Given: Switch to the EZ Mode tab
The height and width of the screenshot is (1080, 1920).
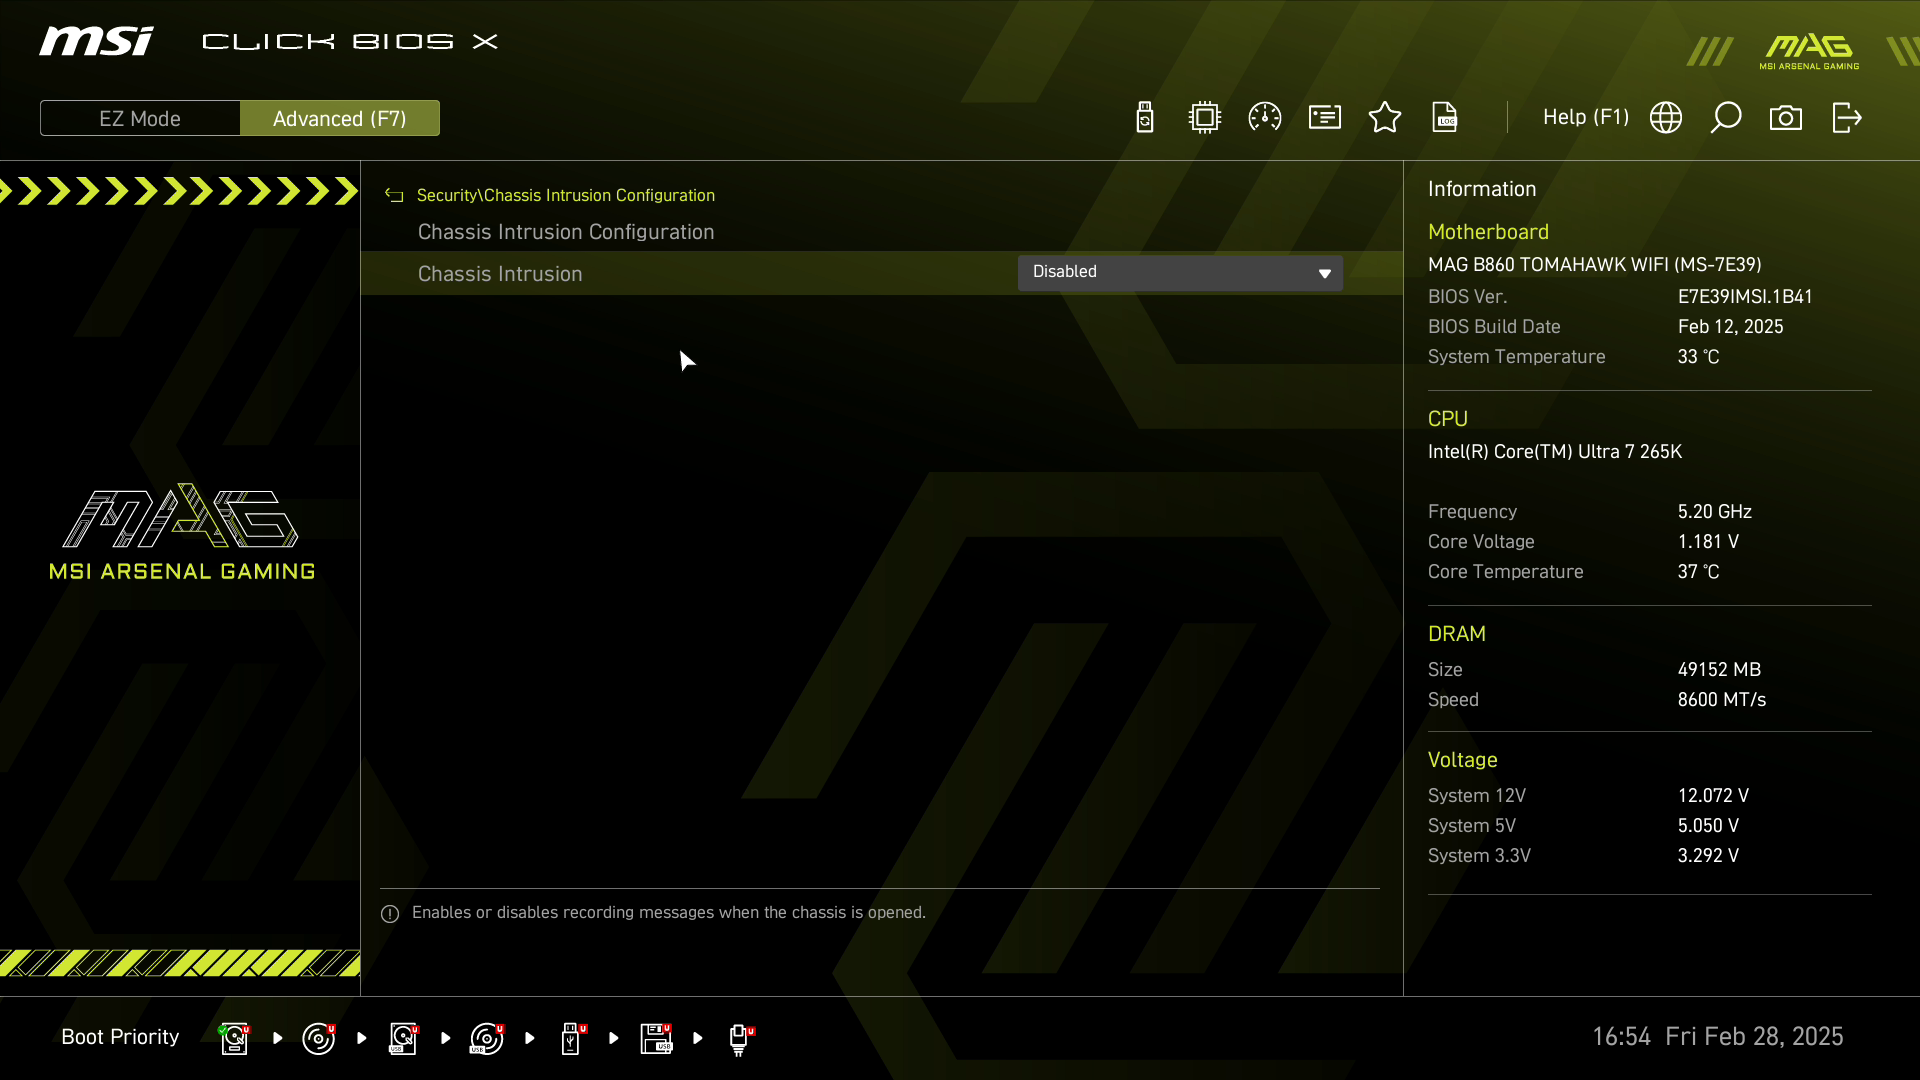Looking at the screenshot, I should click(x=140, y=118).
